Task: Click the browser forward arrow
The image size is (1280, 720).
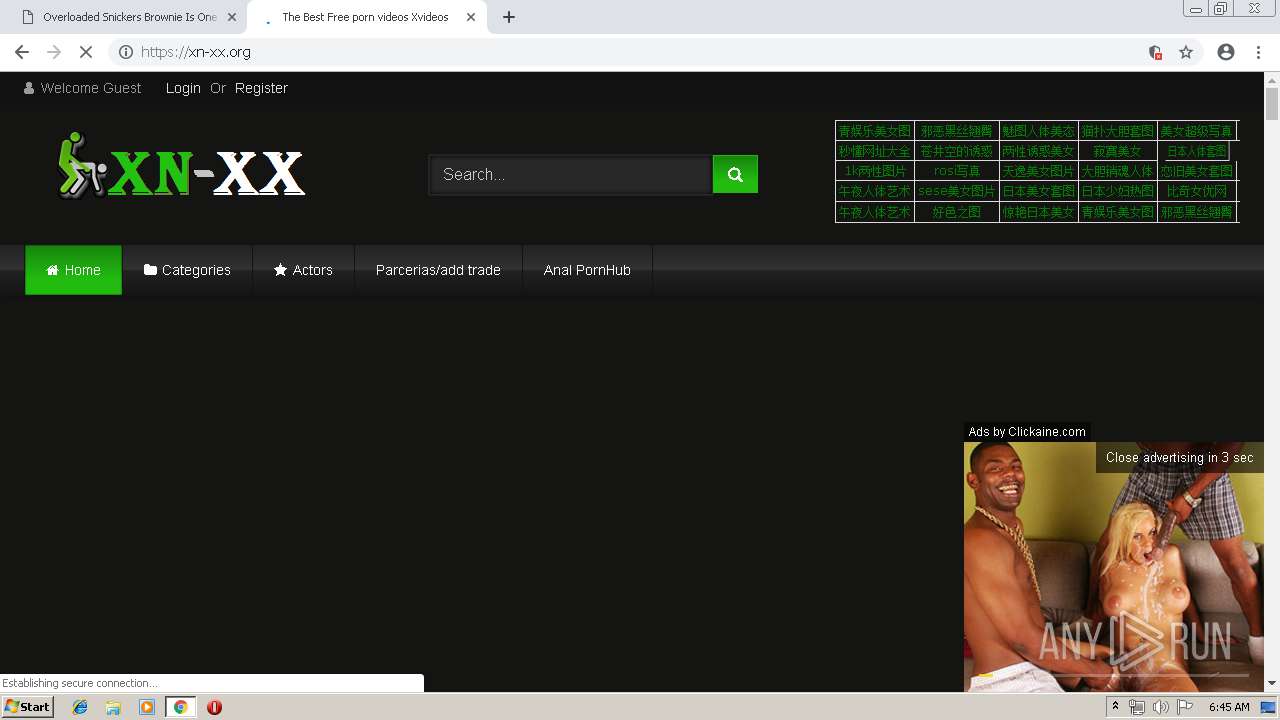Action: [x=54, y=52]
